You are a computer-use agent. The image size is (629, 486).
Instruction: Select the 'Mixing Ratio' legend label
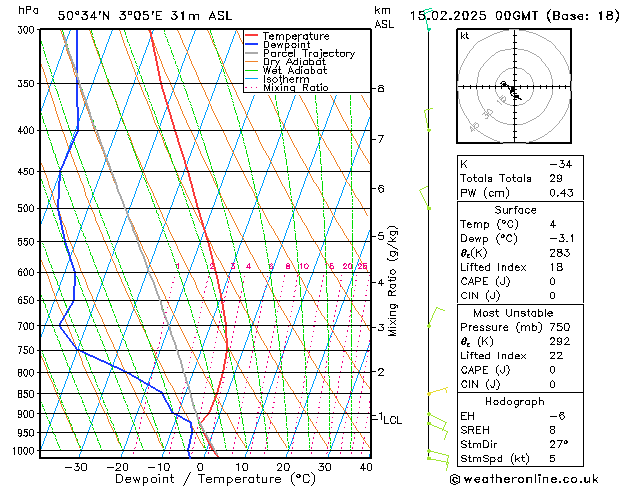click(296, 87)
